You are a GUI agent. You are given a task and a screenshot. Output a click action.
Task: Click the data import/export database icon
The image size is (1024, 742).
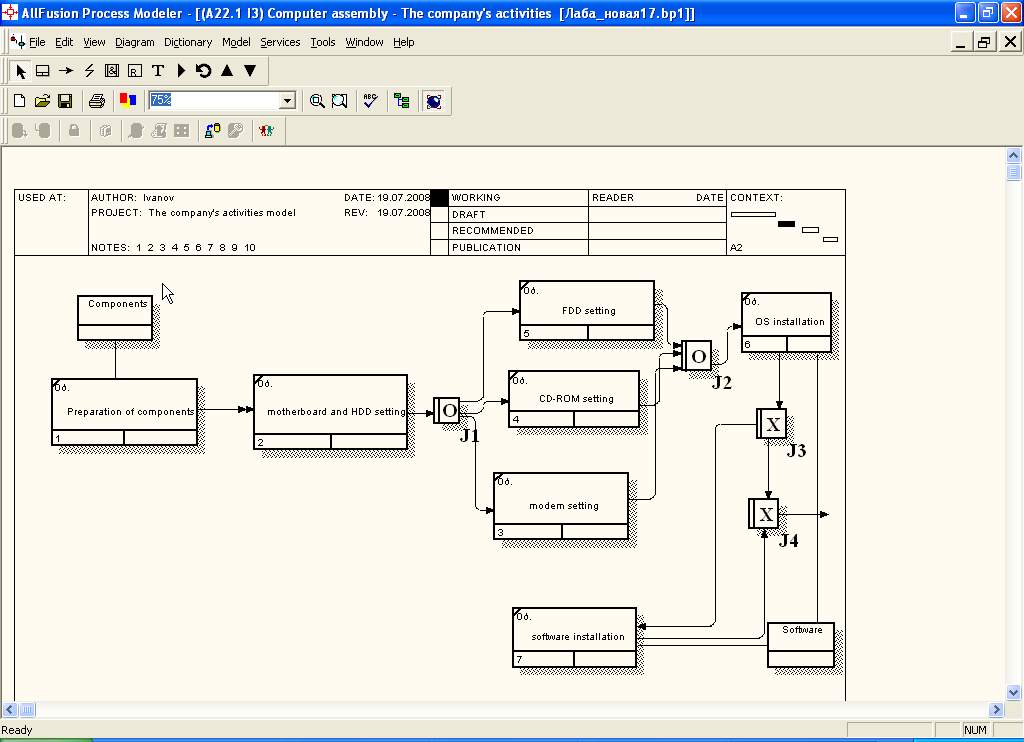click(212, 131)
